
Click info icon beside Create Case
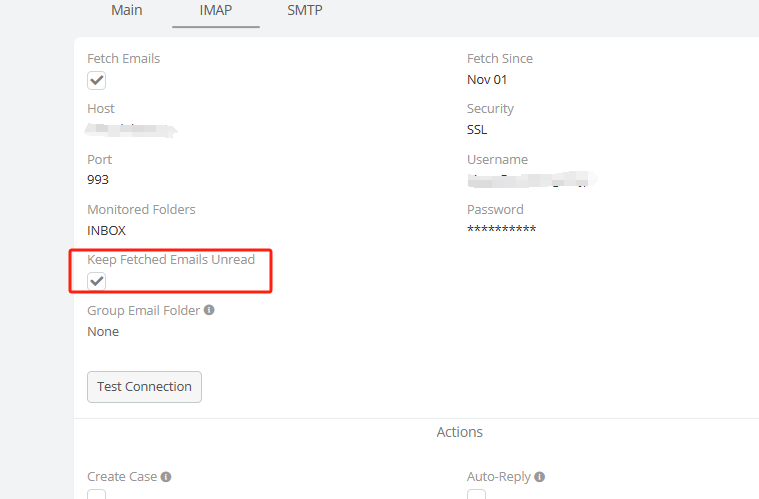[x=166, y=477]
